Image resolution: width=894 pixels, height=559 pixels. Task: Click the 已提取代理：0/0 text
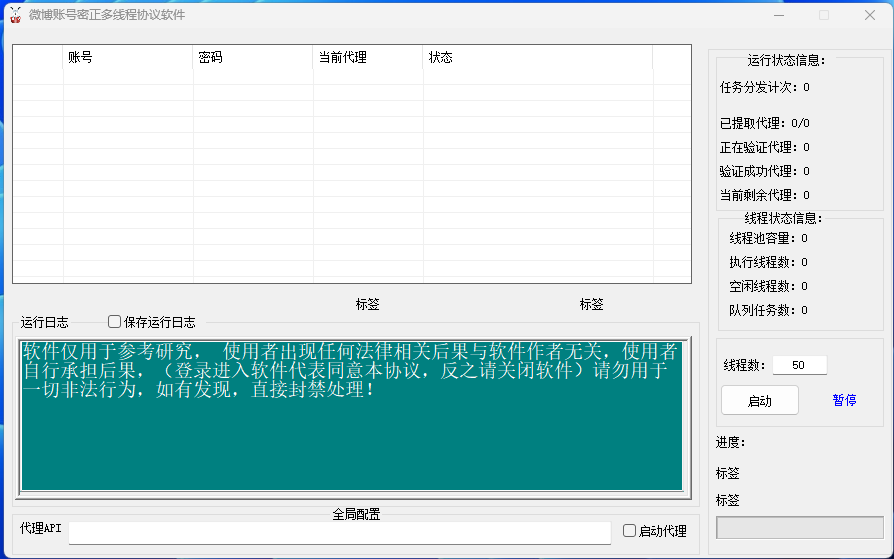[765, 123]
